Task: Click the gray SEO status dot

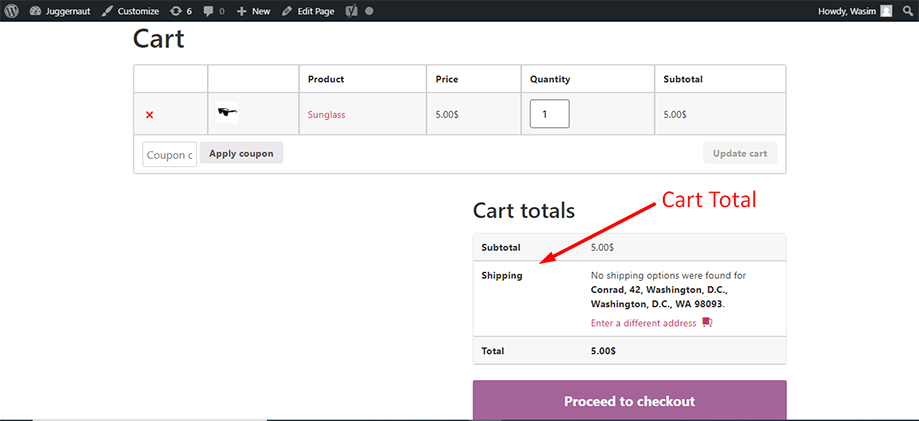Action: coord(369,11)
